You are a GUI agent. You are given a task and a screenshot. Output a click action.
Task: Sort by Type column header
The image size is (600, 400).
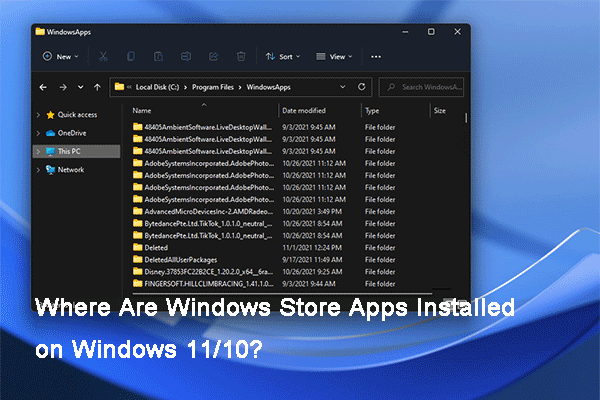[372, 111]
